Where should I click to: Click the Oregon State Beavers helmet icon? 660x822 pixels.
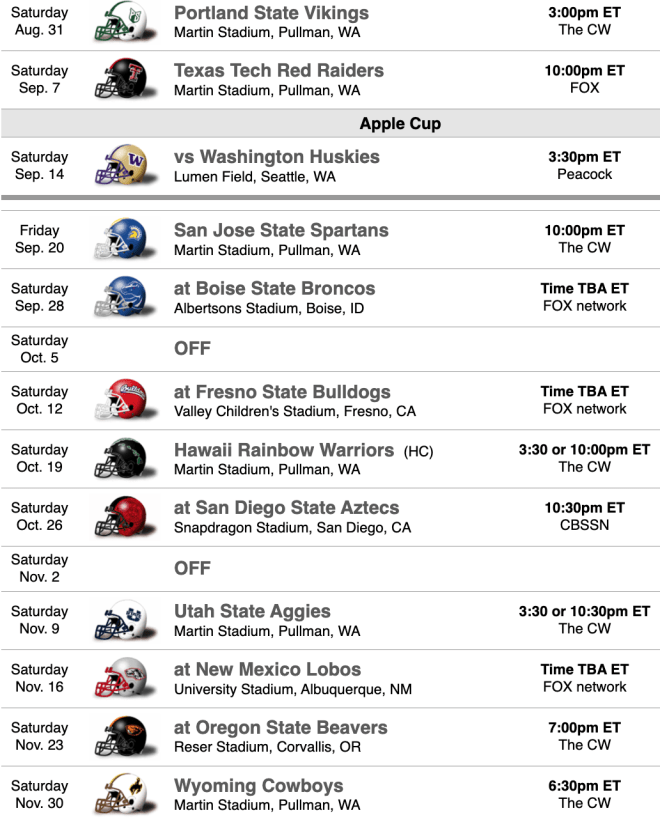click(x=125, y=736)
